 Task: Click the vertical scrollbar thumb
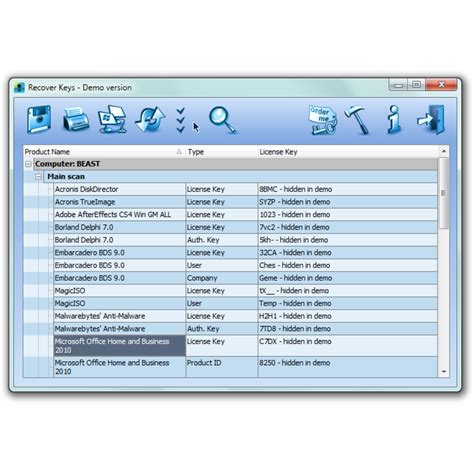point(444,193)
